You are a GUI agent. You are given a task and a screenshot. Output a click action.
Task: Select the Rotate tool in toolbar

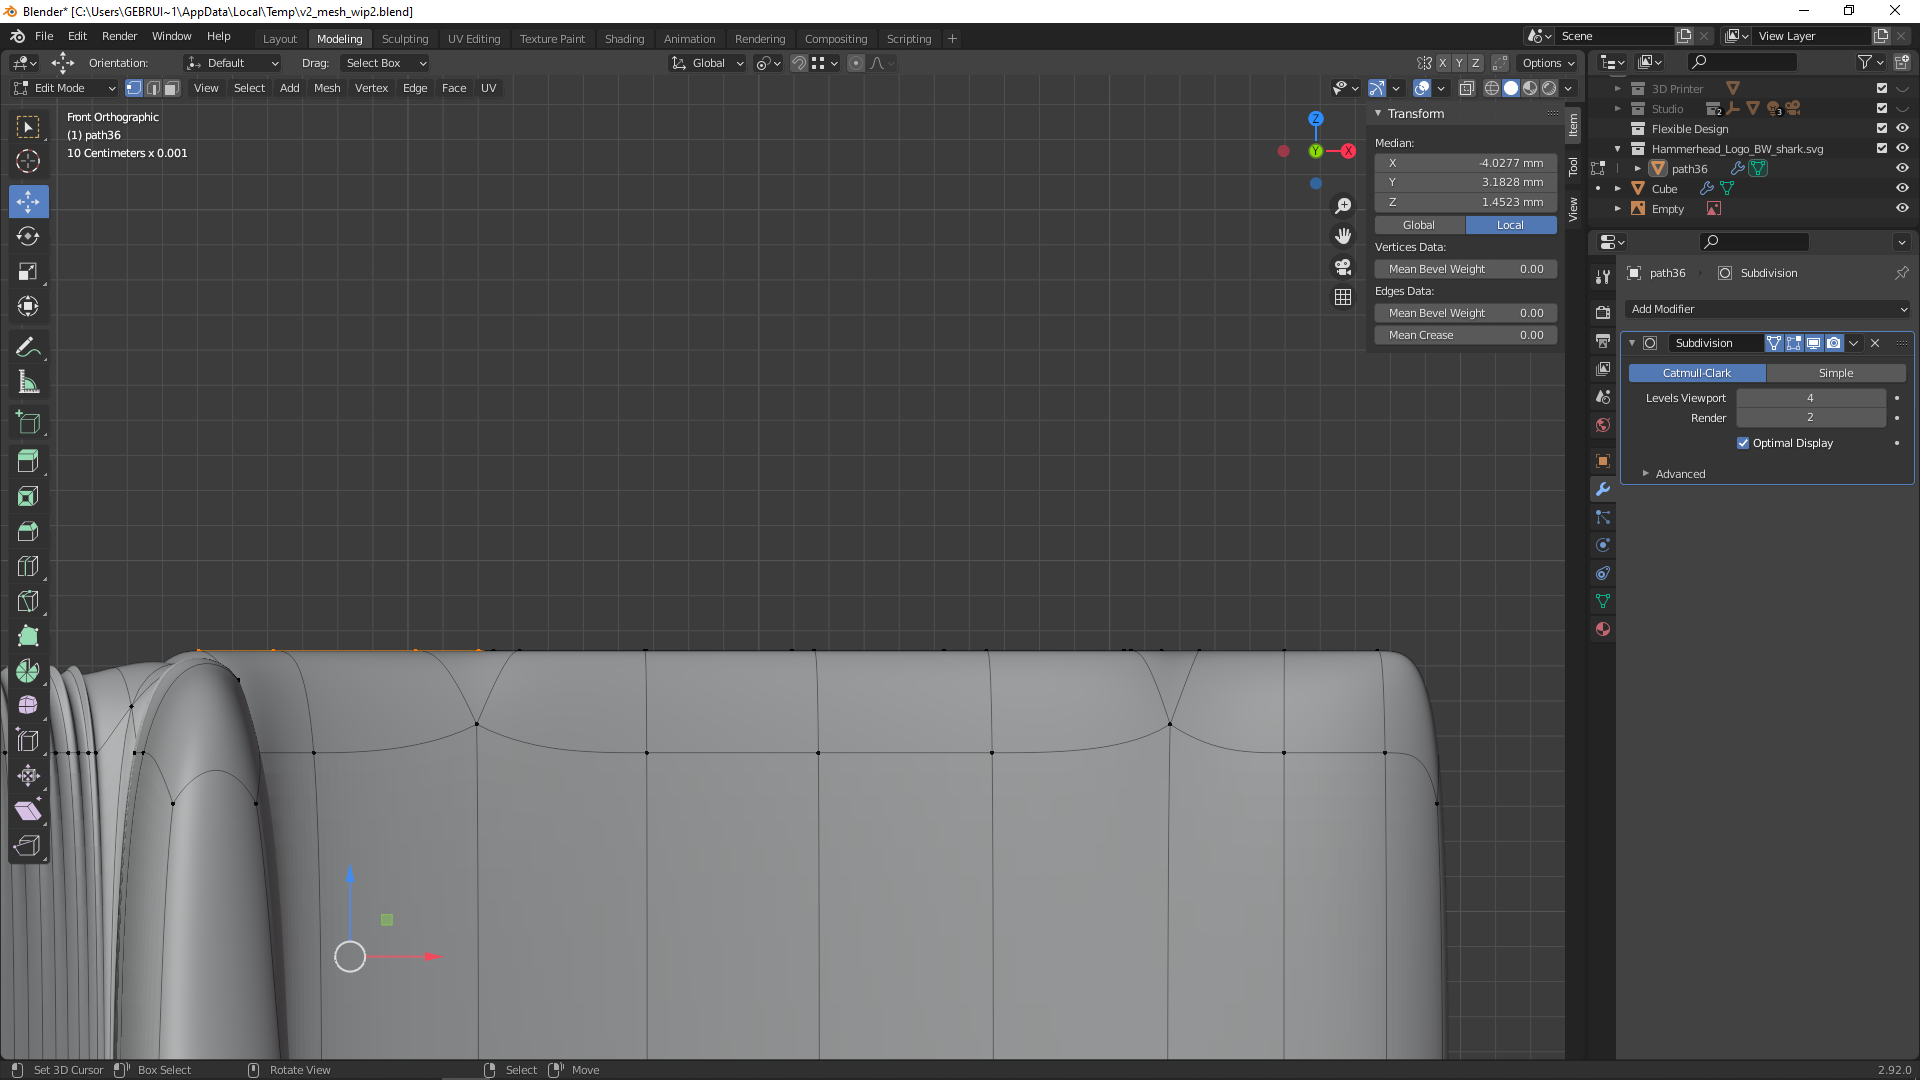(28, 237)
